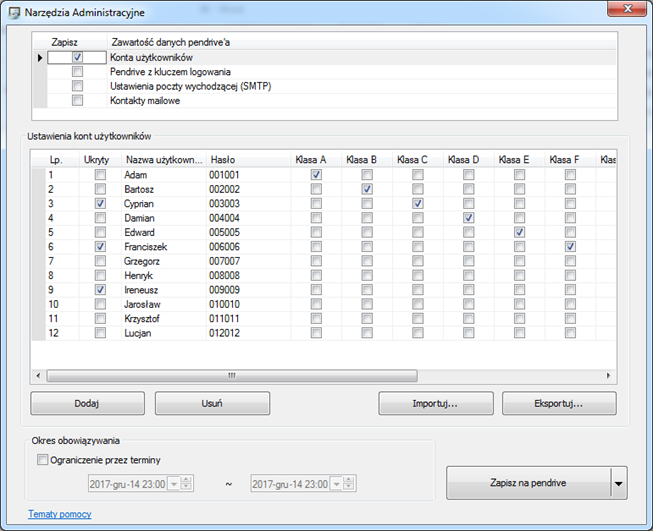Image resolution: width=653 pixels, height=531 pixels.
Task: Select the user name Krzysztof
Action: [x=164, y=319]
